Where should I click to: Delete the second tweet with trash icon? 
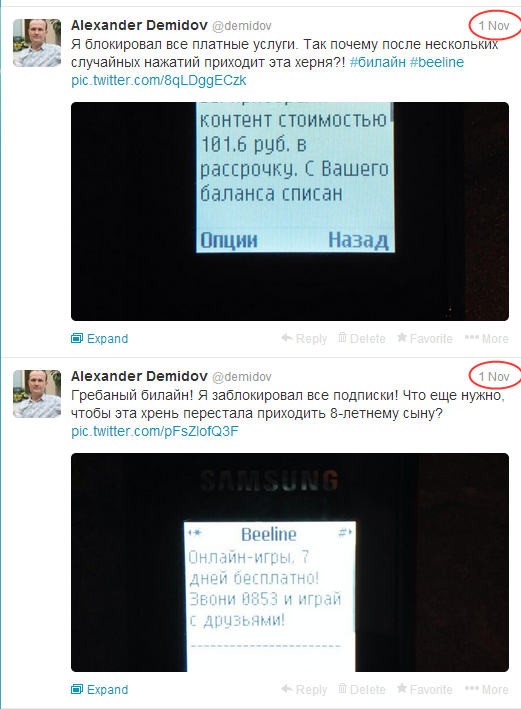tap(362, 689)
